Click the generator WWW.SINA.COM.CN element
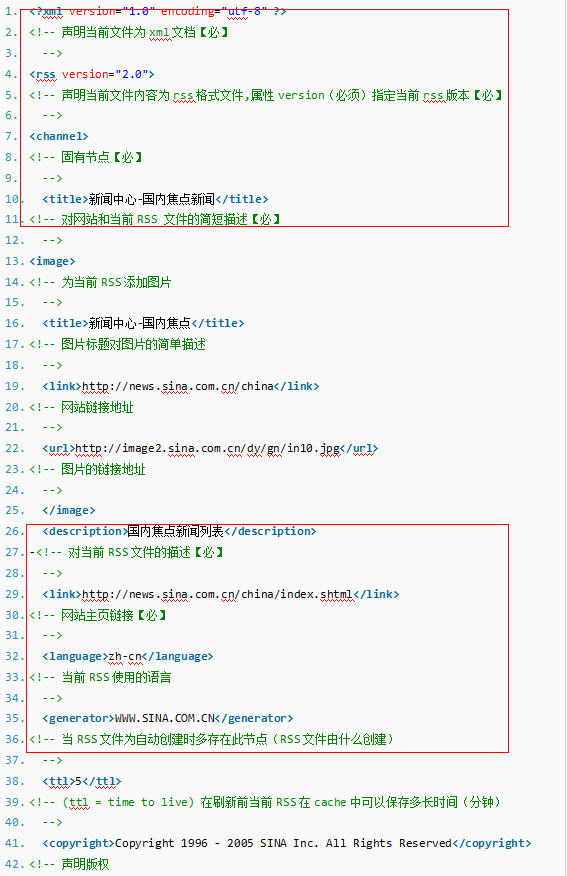Viewport: 567px width, 876px height. [168, 718]
